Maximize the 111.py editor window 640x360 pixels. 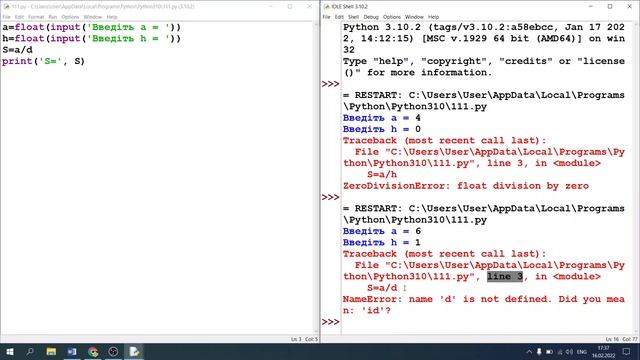point(290,7)
